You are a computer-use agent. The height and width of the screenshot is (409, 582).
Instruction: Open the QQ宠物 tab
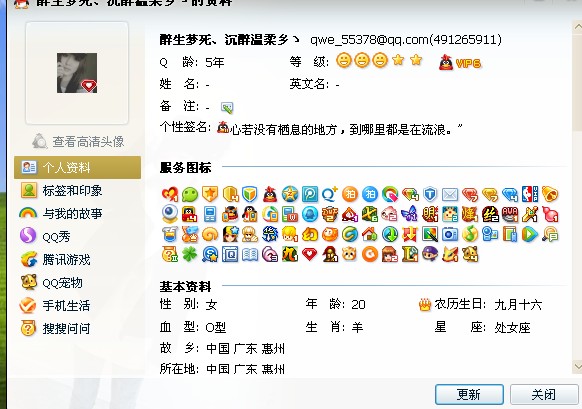pyautogui.click(x=77, y=282)
